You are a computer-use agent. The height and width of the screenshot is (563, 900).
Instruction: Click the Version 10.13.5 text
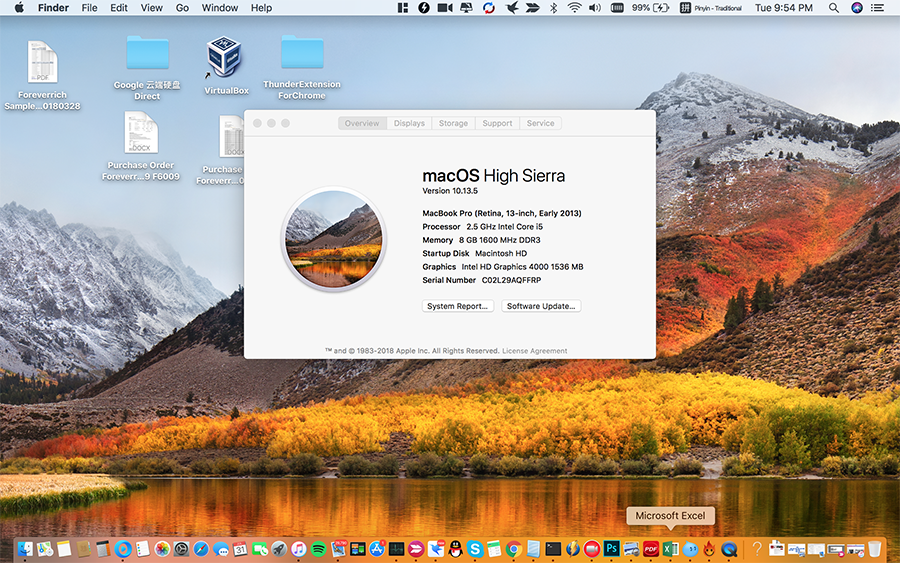[x=450, y=191]
